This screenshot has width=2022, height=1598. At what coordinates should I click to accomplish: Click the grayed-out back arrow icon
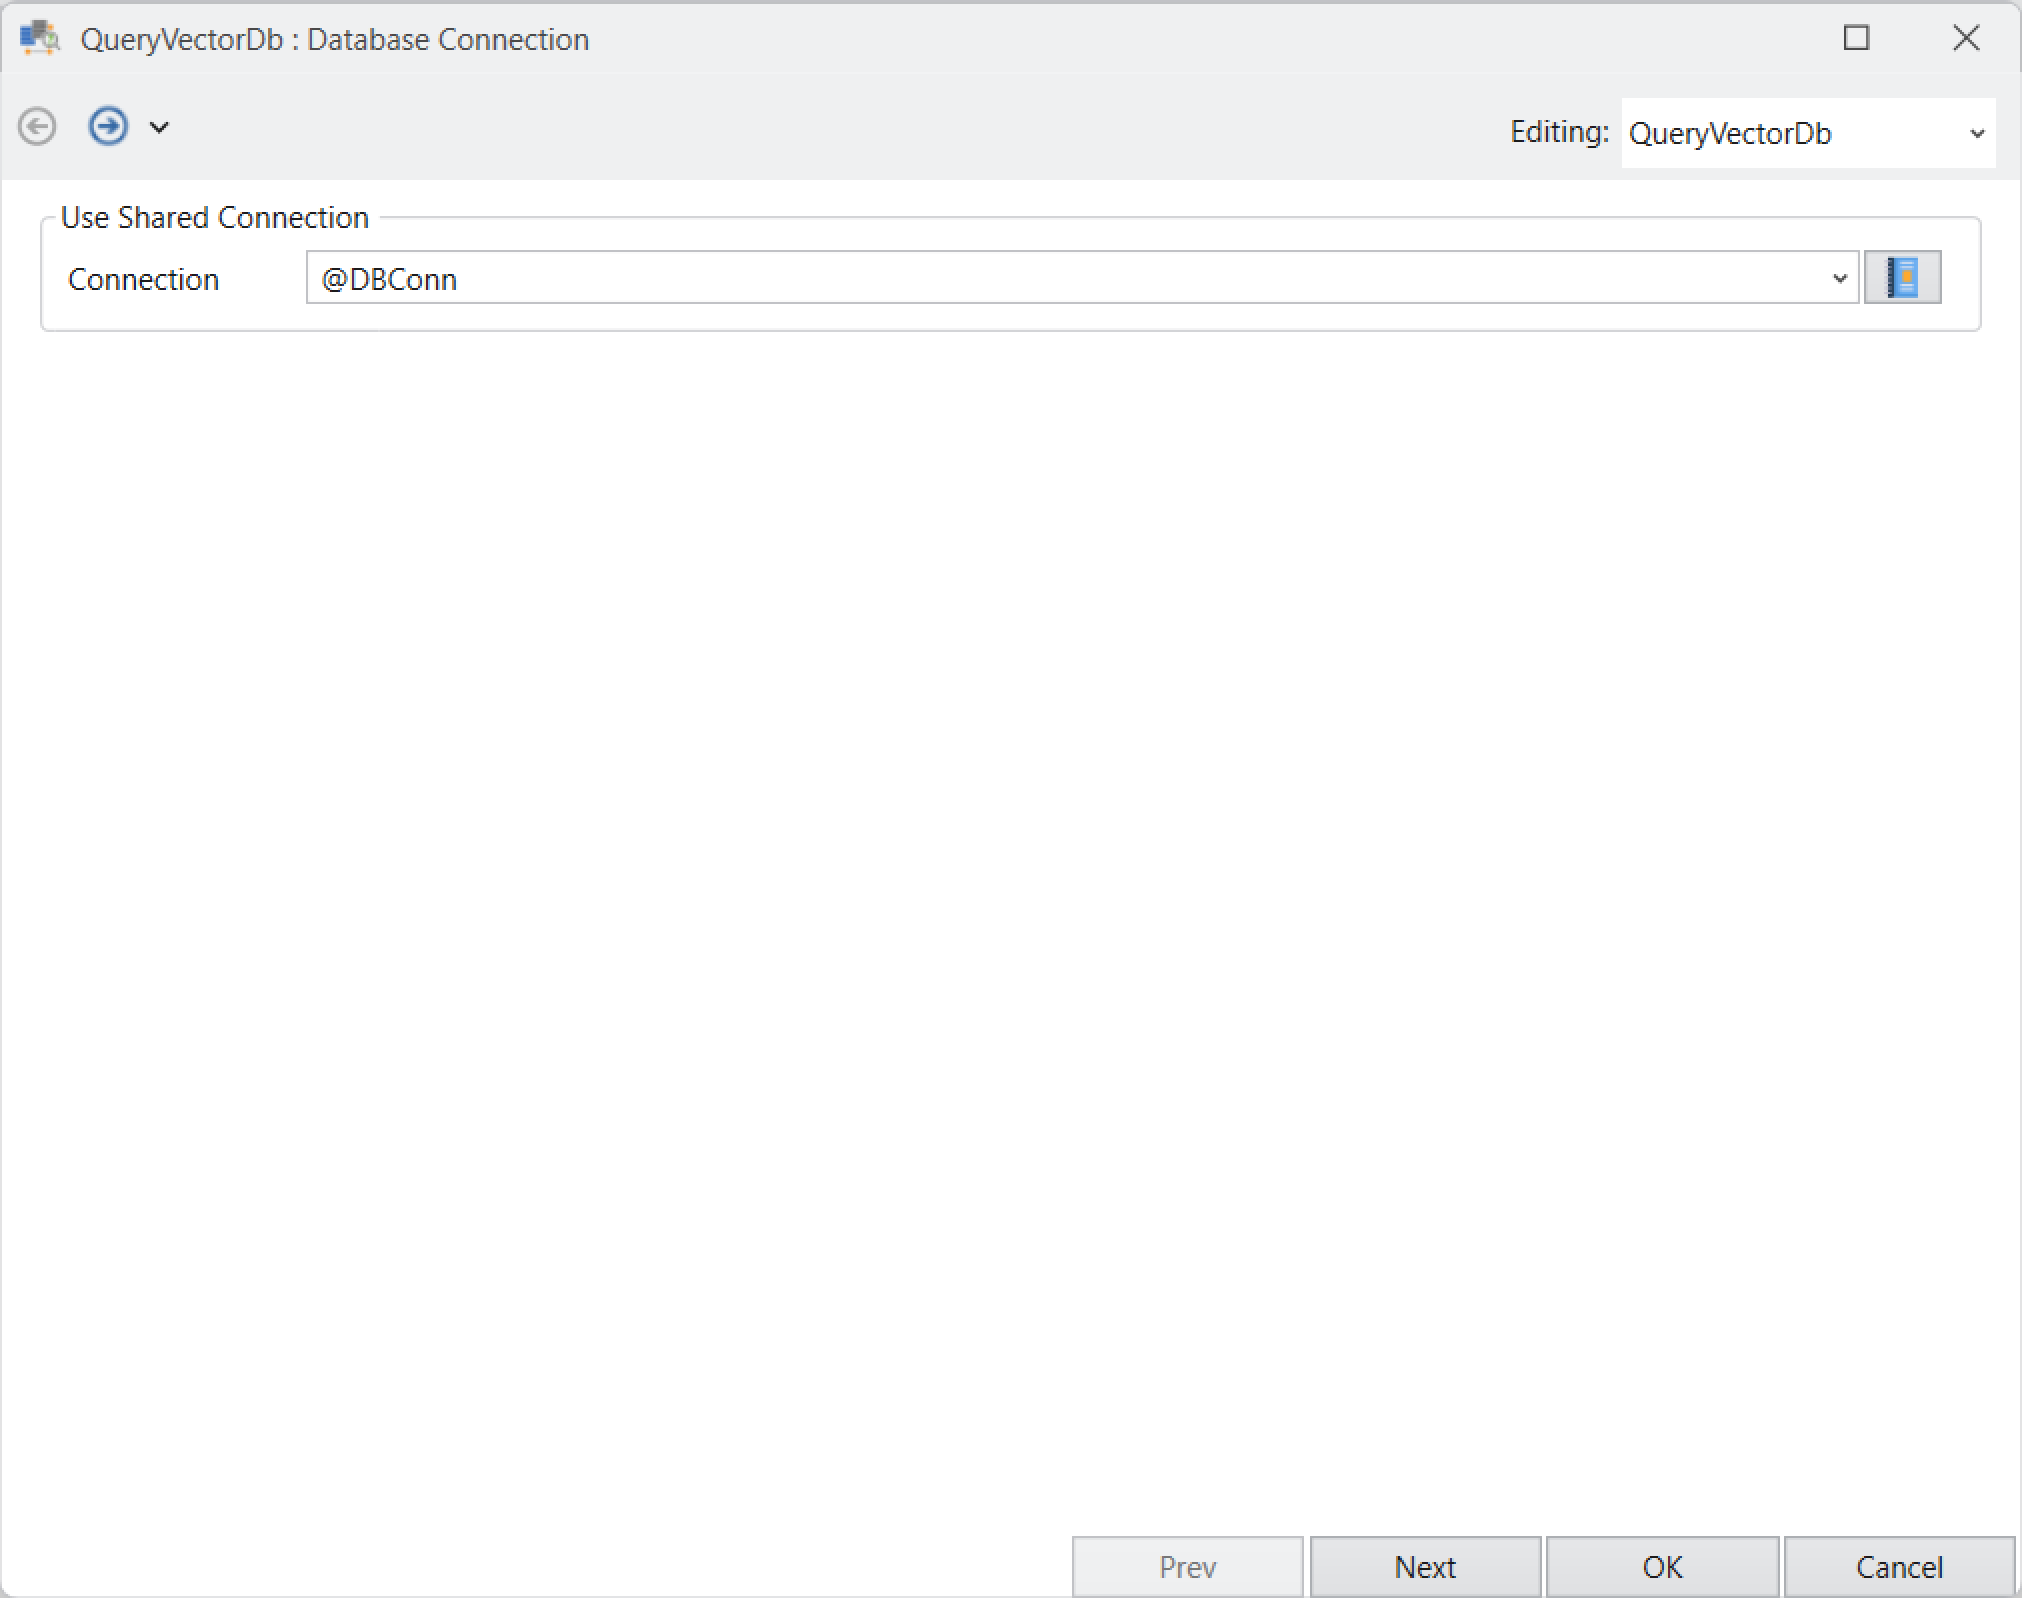(38, 127)
